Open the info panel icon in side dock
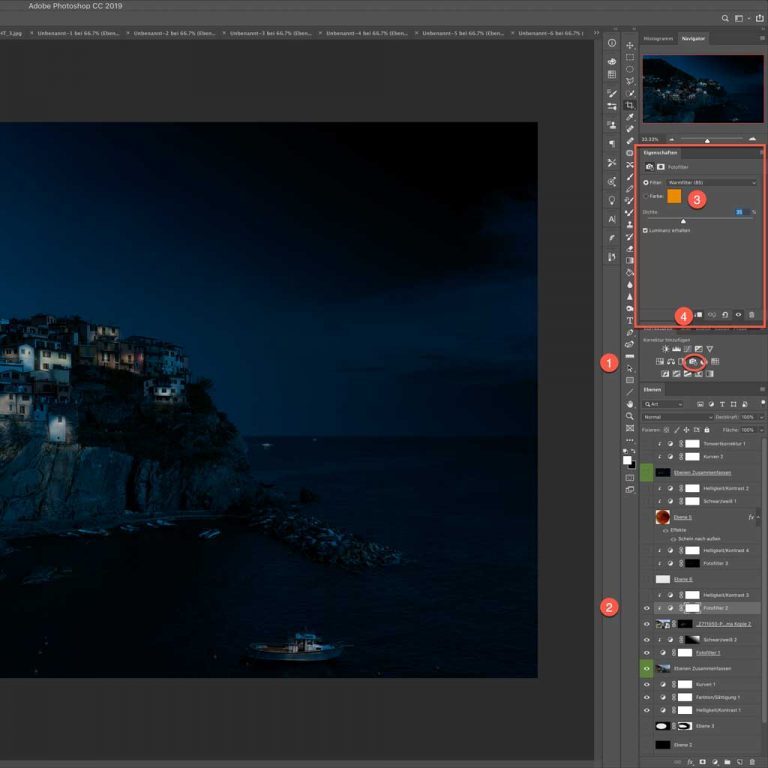 [x=612, y=43]
